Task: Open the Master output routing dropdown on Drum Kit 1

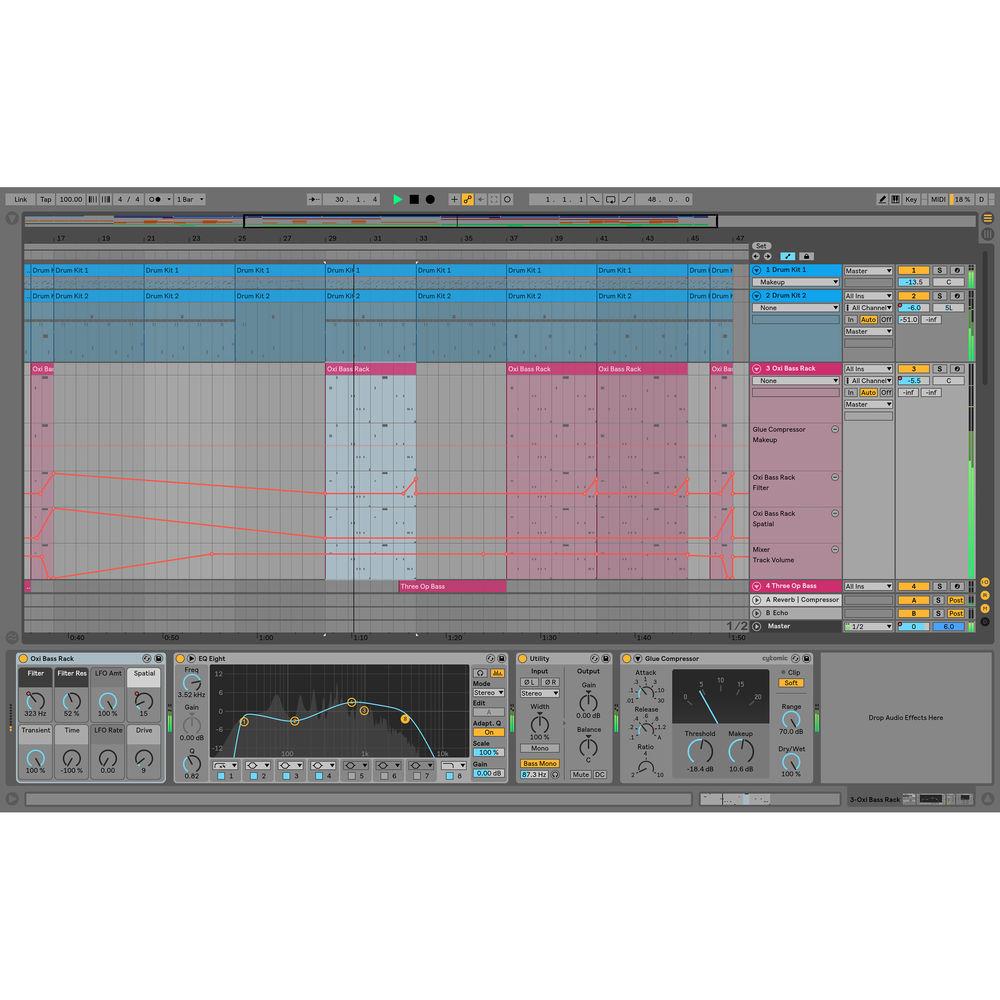Action: tap(869, 270)
